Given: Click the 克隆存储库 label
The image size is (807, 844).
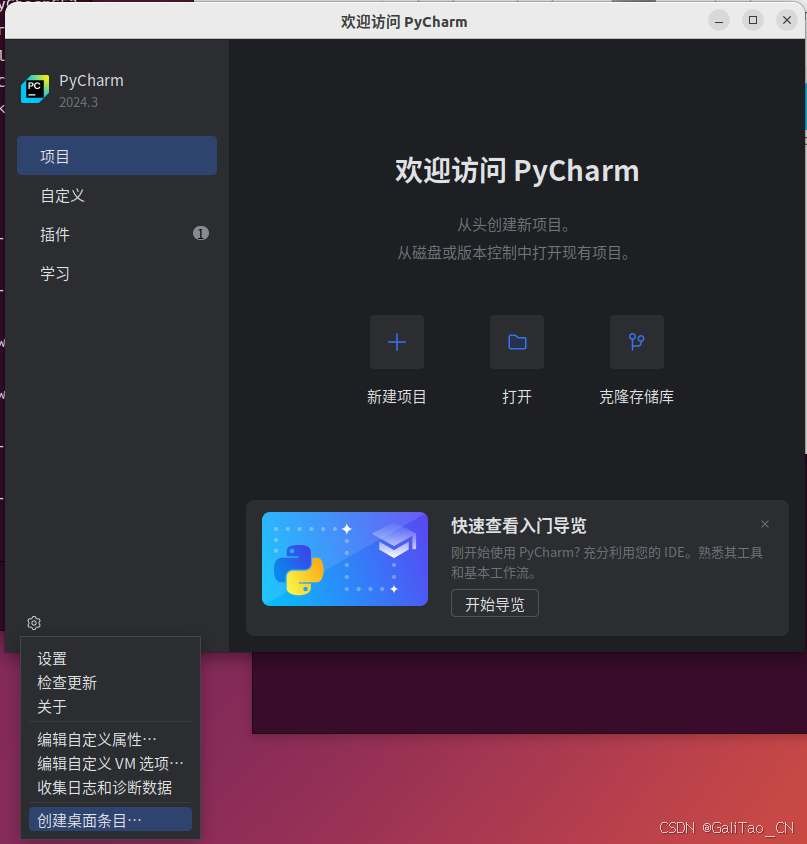Looking at the screenshot, I should click(637, 397).
